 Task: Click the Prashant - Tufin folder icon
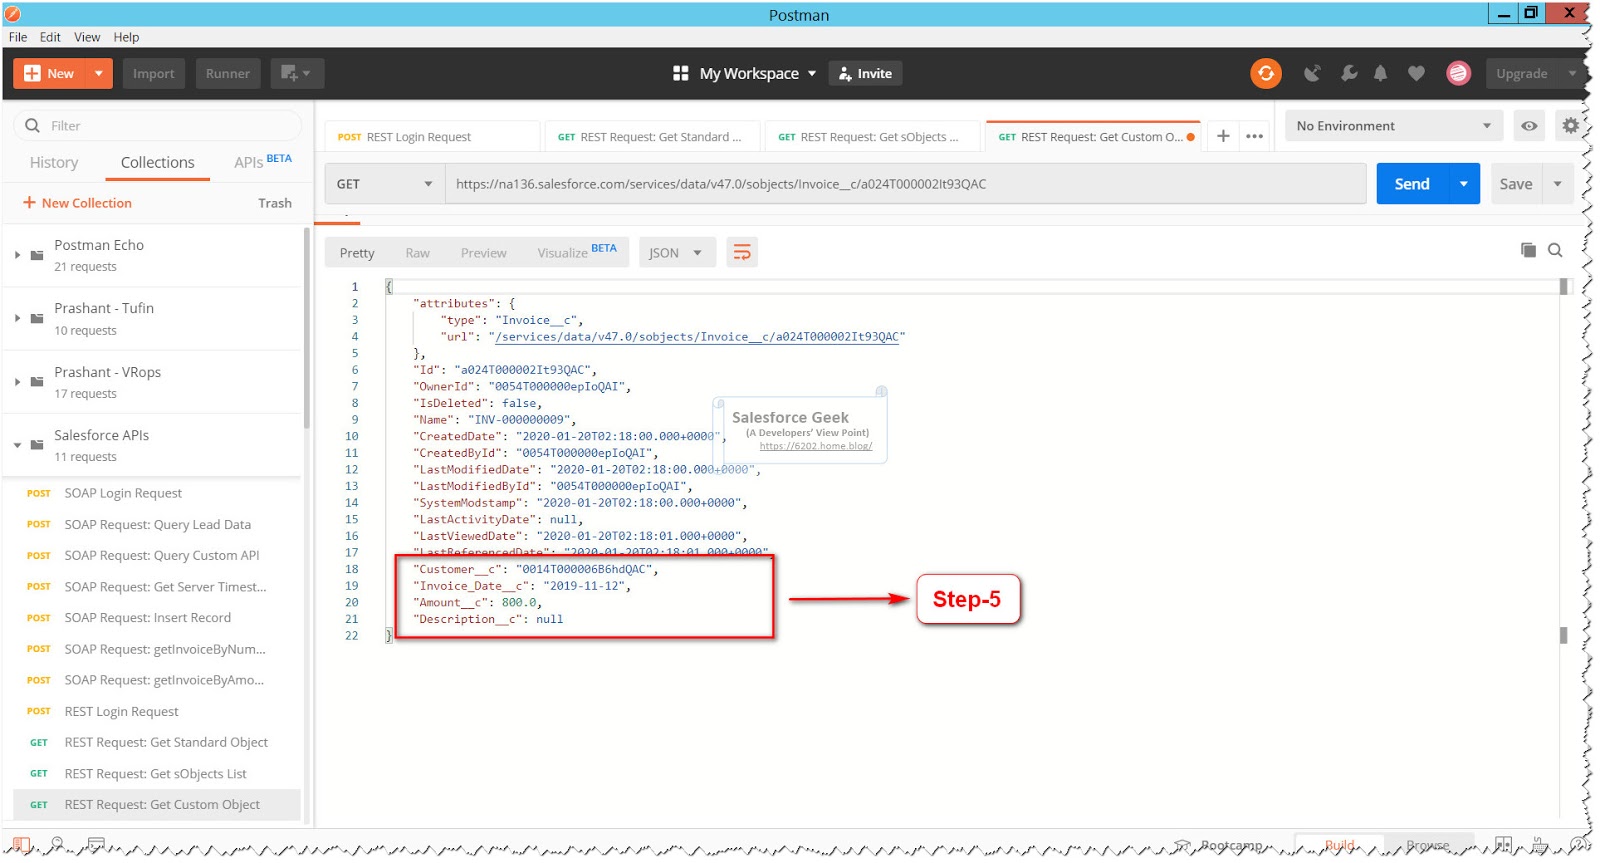pos(37,318)
